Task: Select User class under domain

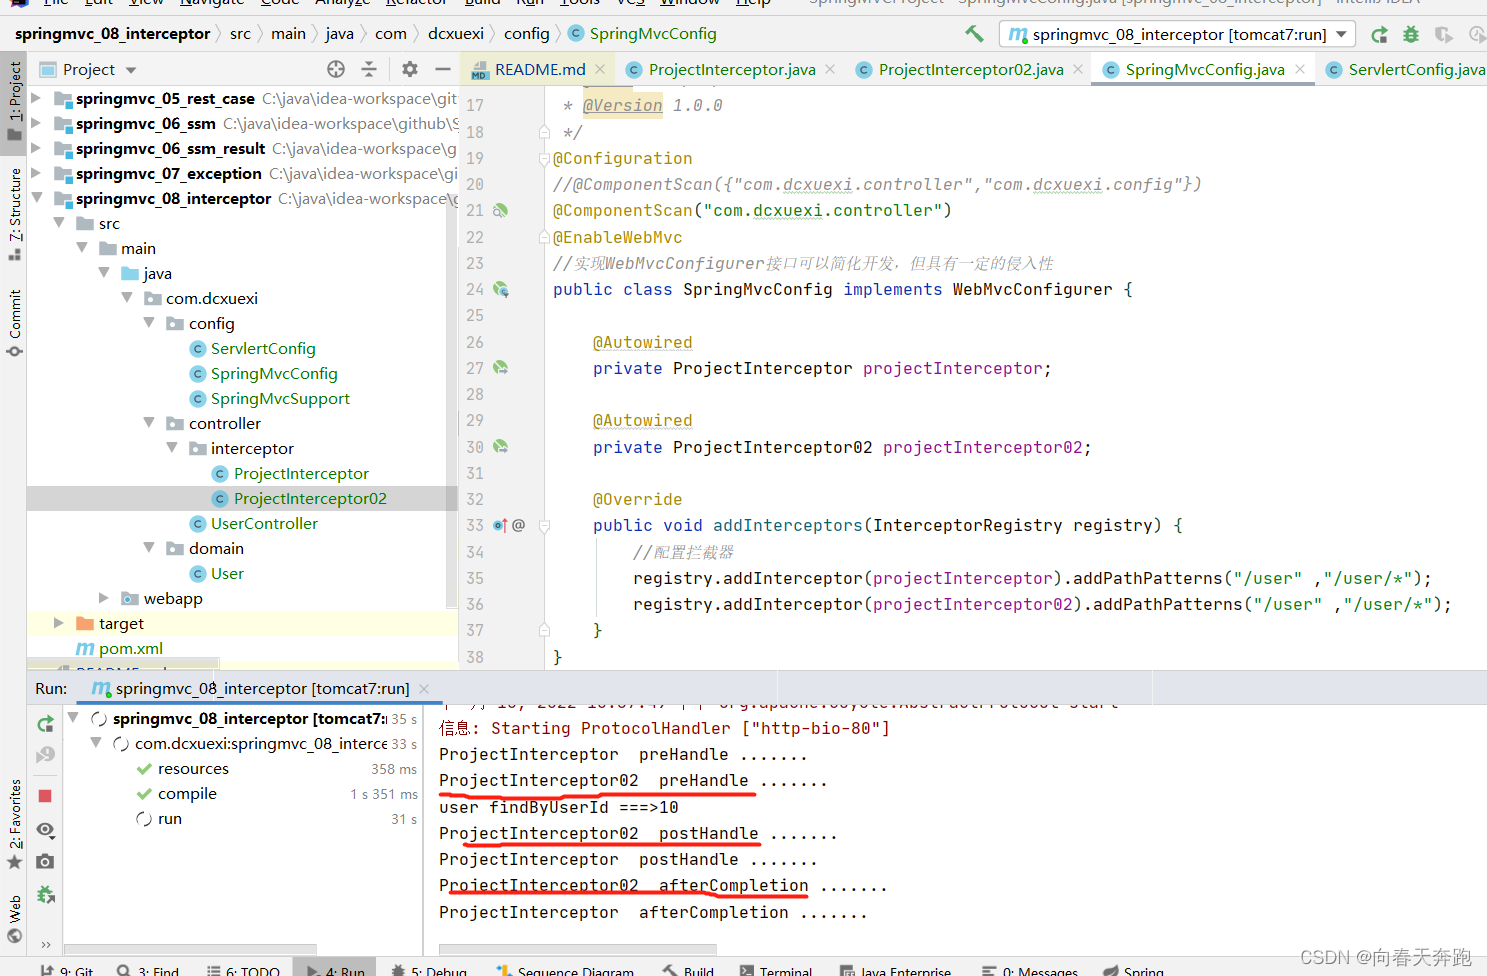Action: [227, 574]
